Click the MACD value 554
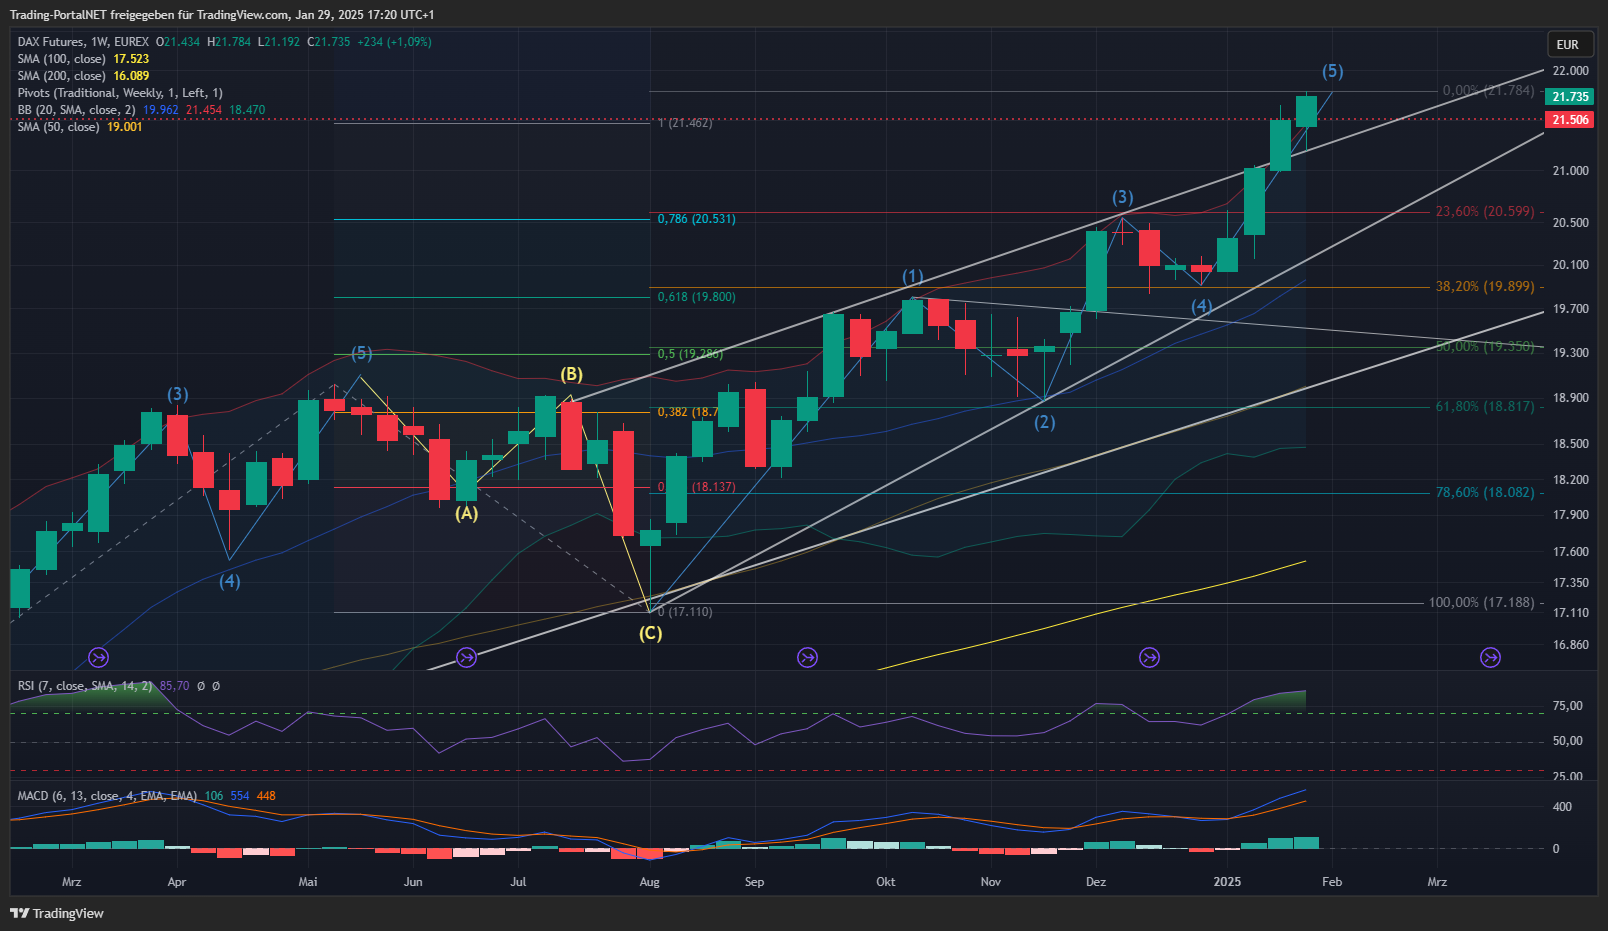Screen dimensions: 1608x931 tap(239, 796)
